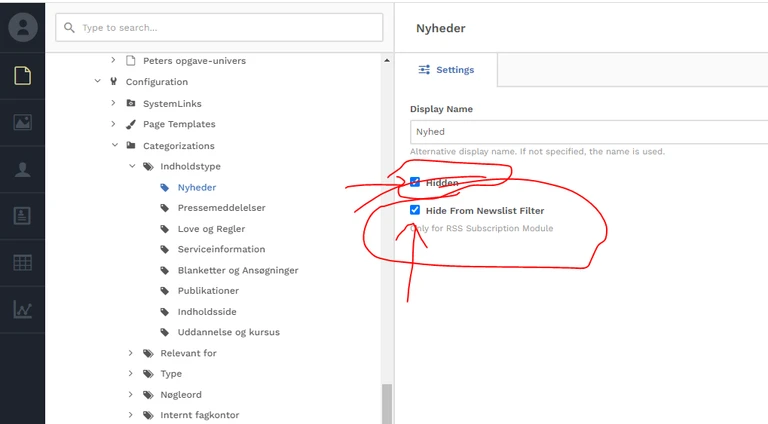Switch to the Settings tab

click(446, 70)
